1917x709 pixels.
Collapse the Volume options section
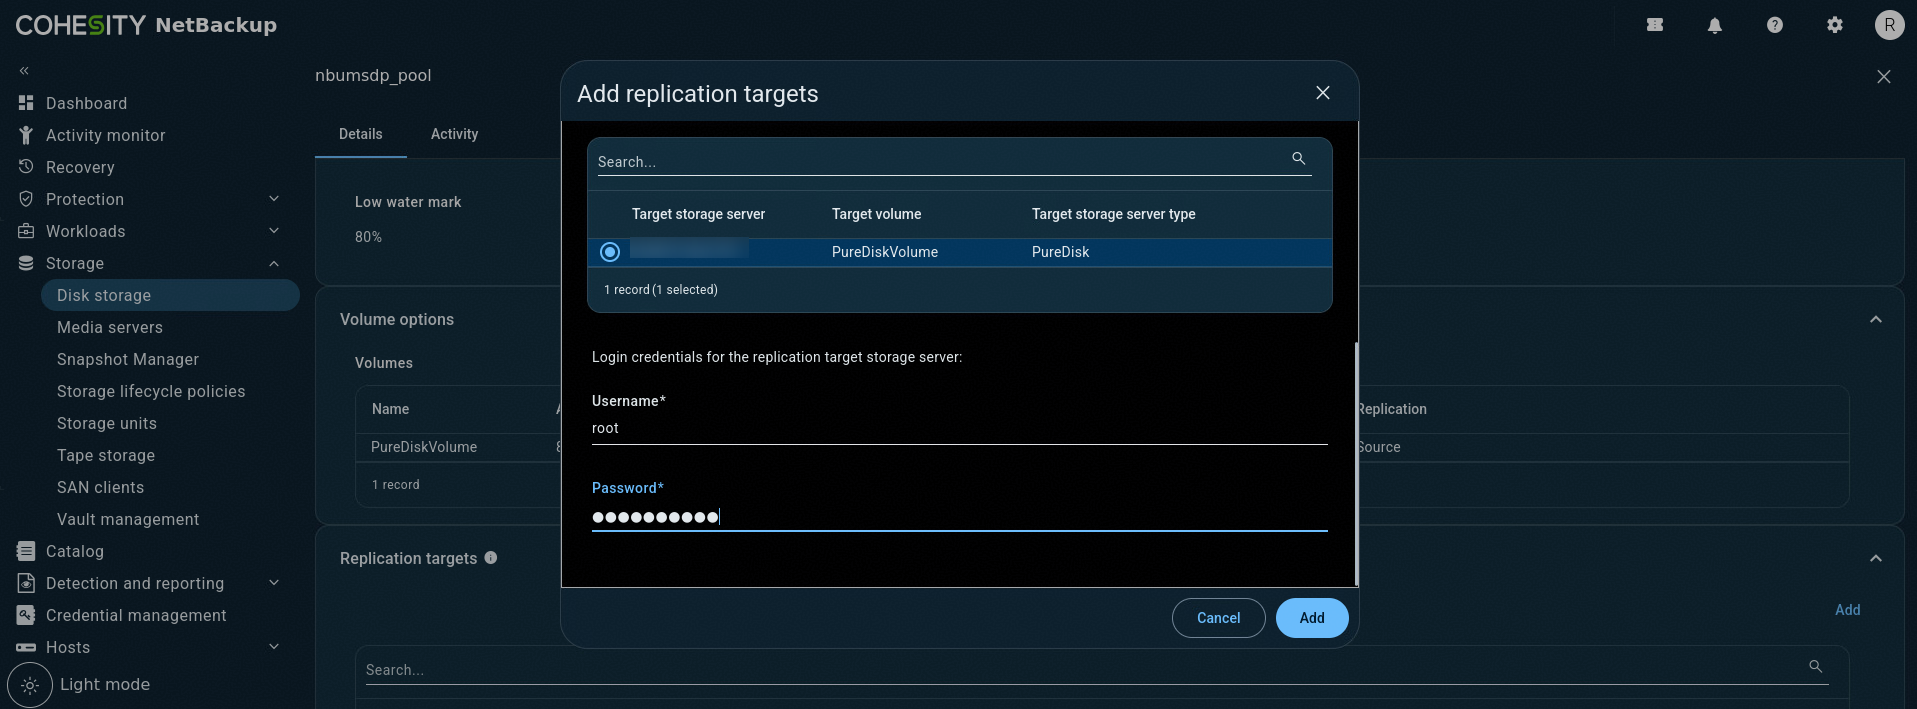(x=1876, y=319)
